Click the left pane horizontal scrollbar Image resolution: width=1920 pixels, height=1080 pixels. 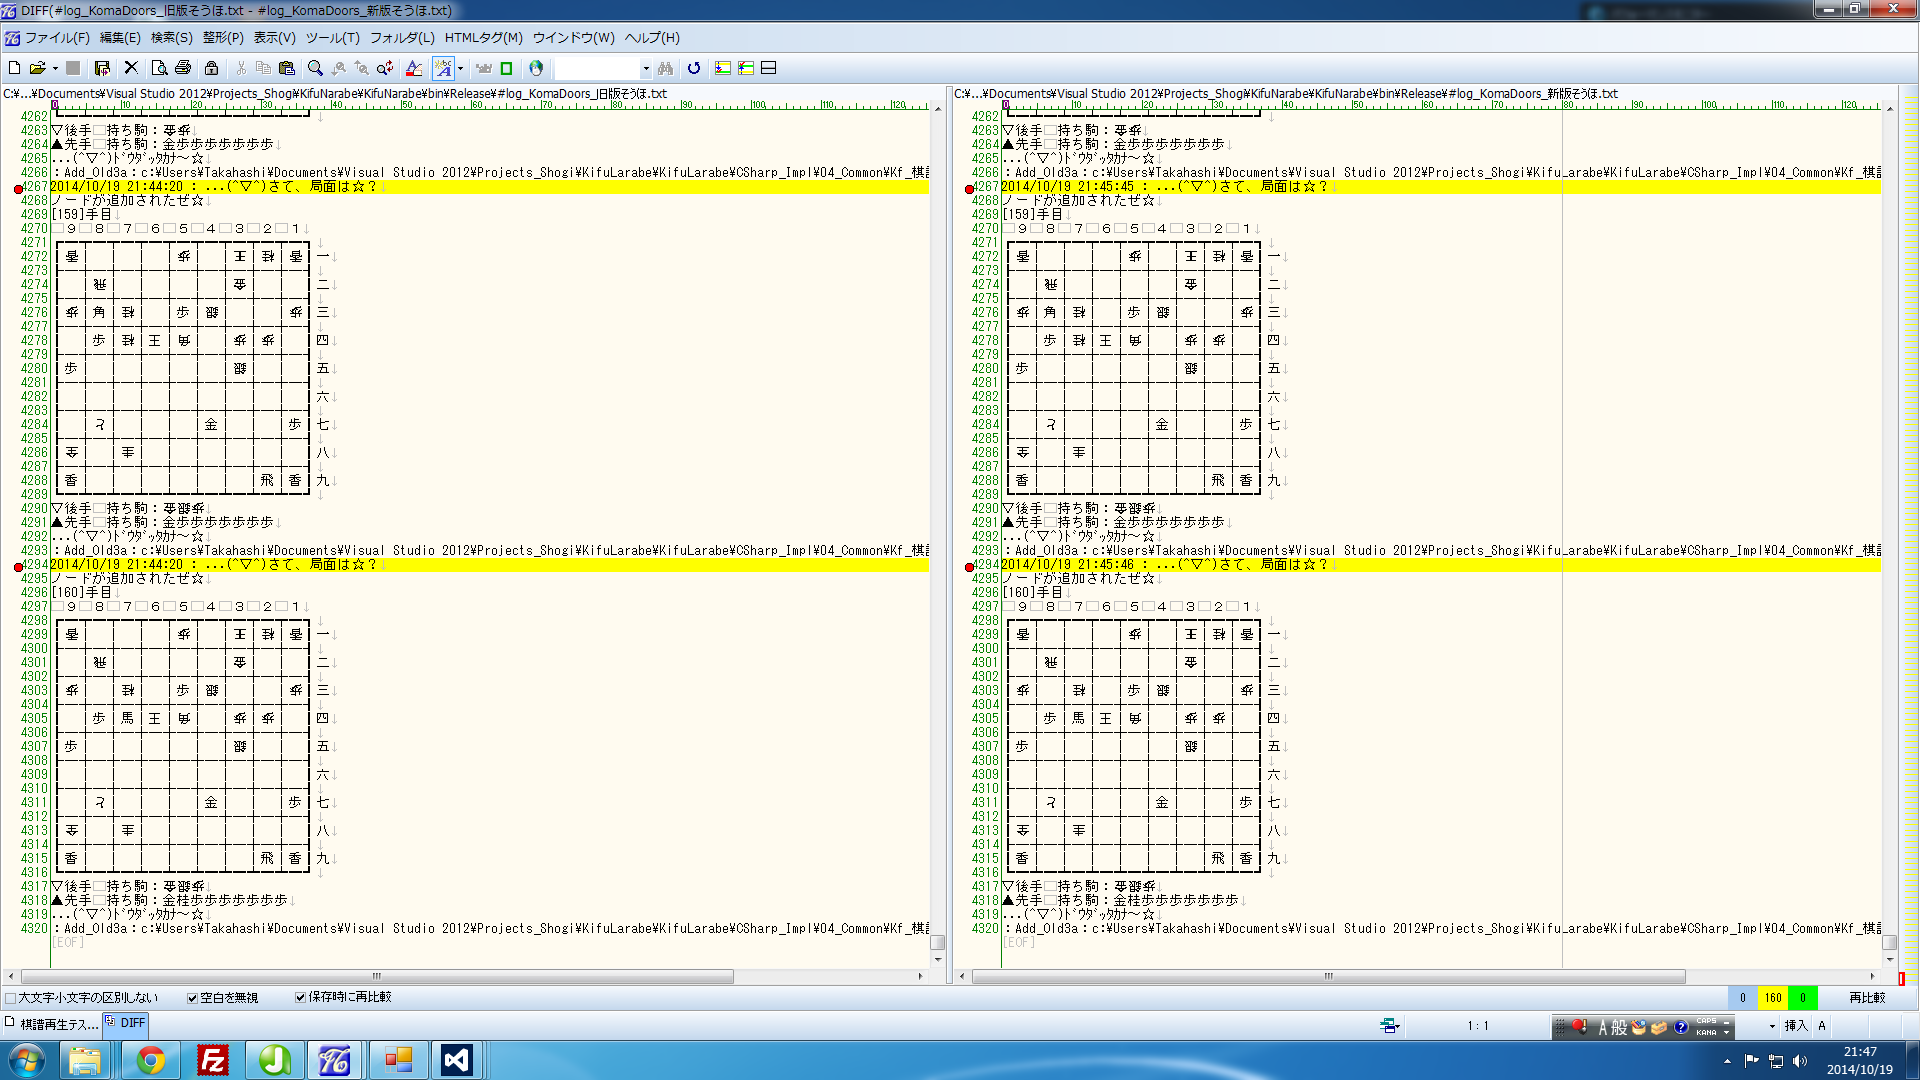click(376, 976)
